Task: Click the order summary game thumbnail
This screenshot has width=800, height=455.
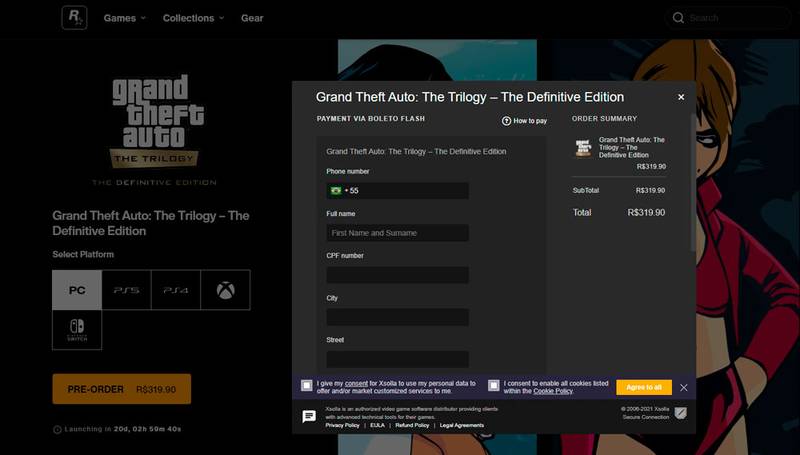Action: point(583,147)
